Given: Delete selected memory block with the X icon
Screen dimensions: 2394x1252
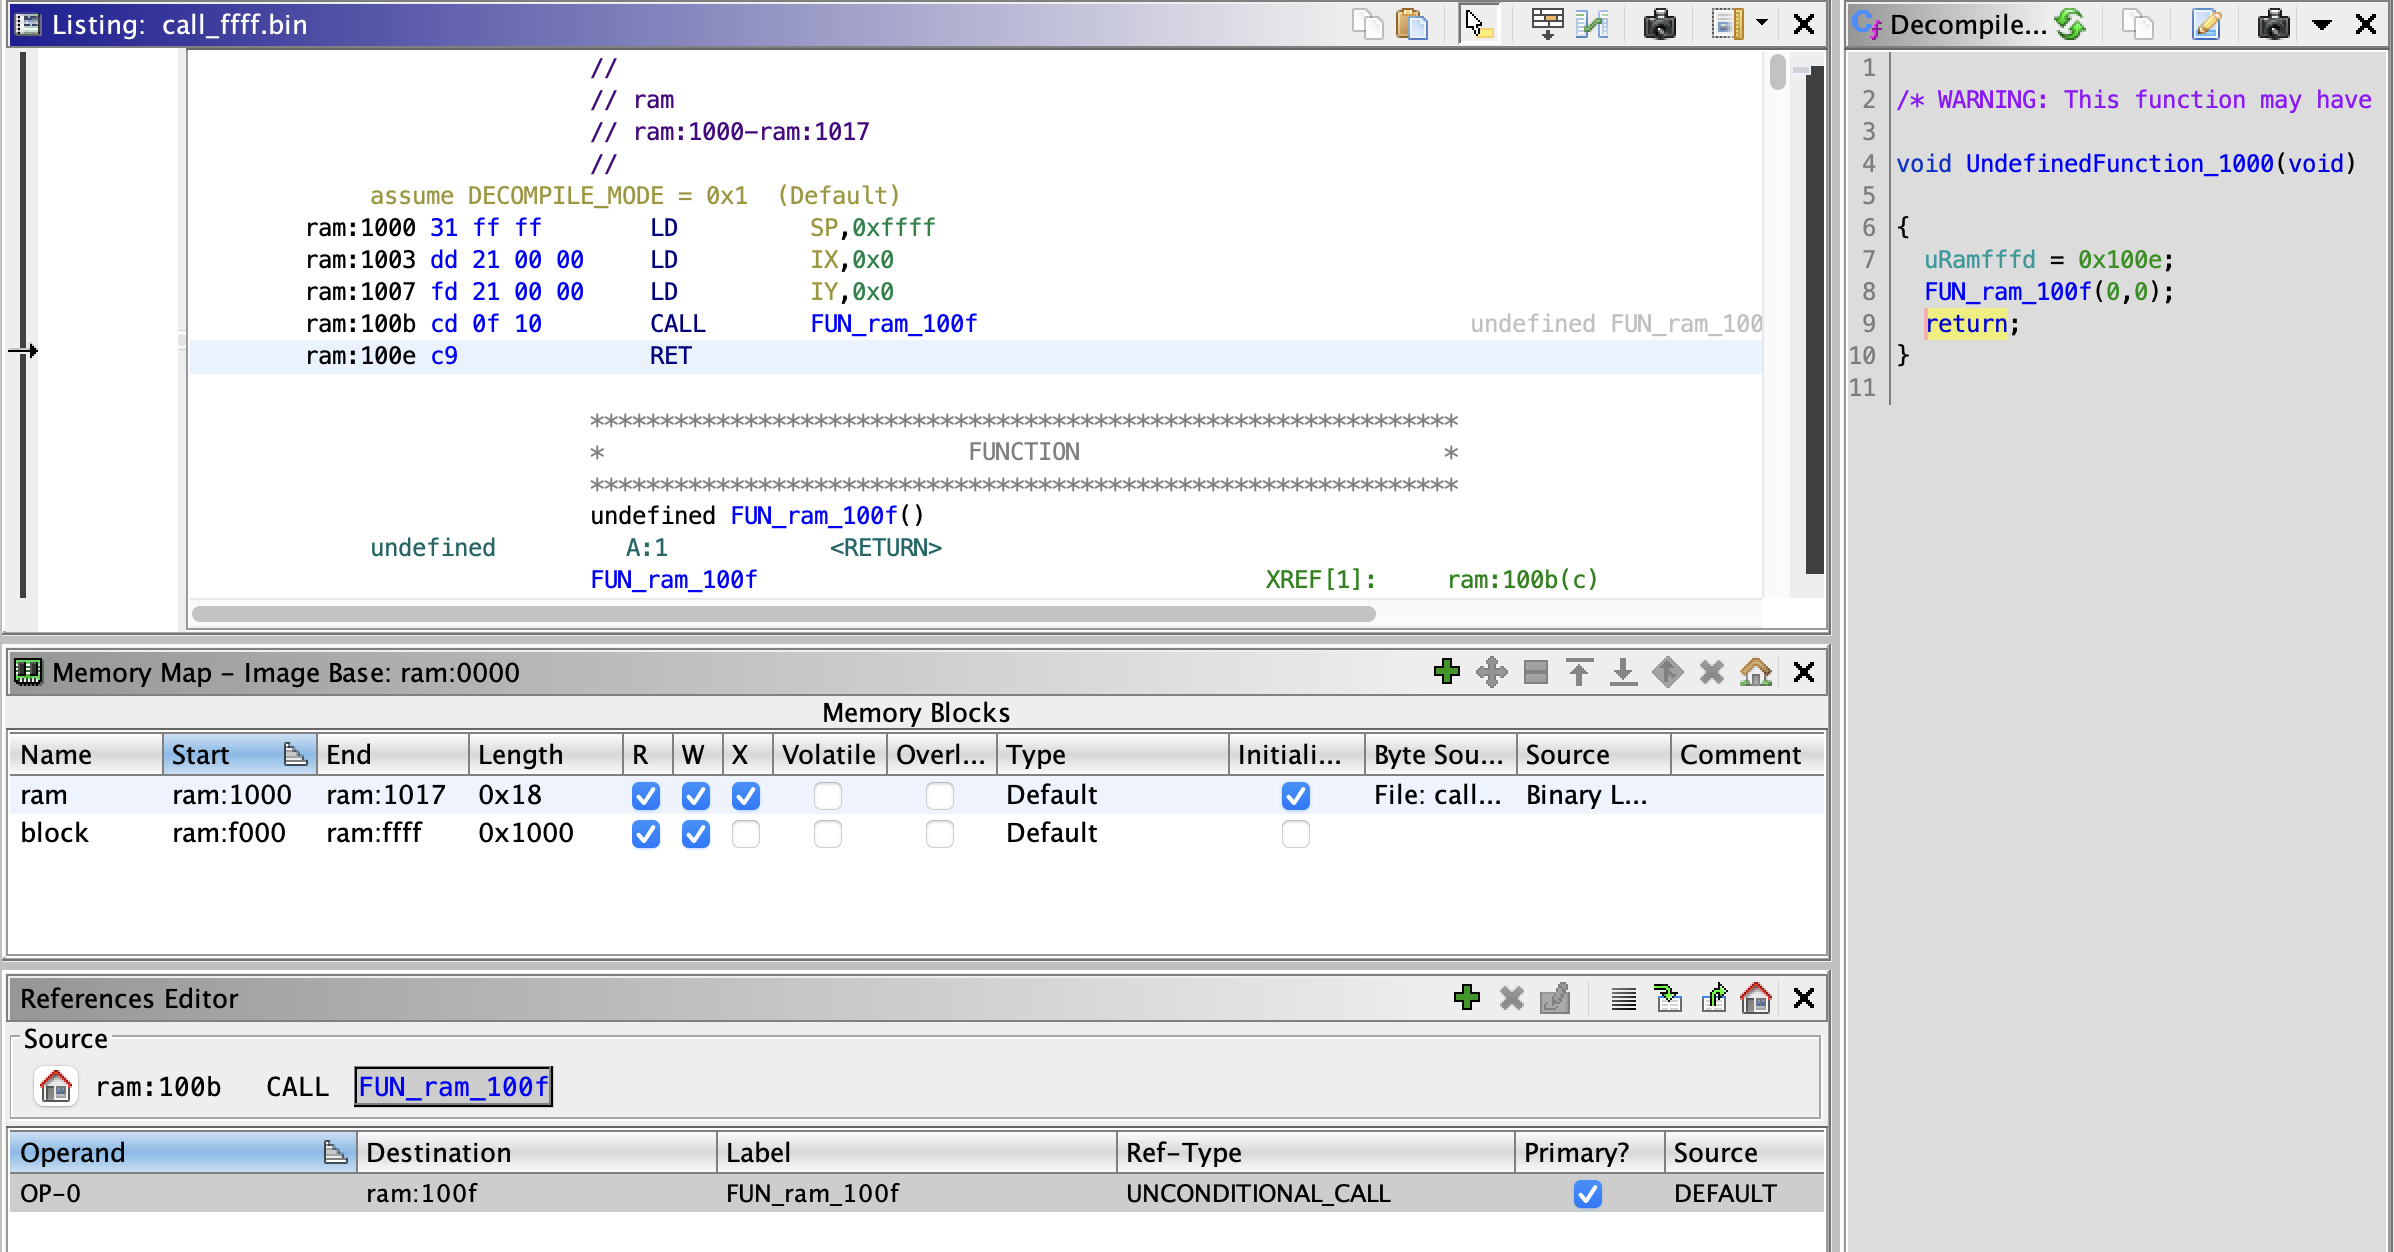Looking at the screenshot, I should 1711,672.
